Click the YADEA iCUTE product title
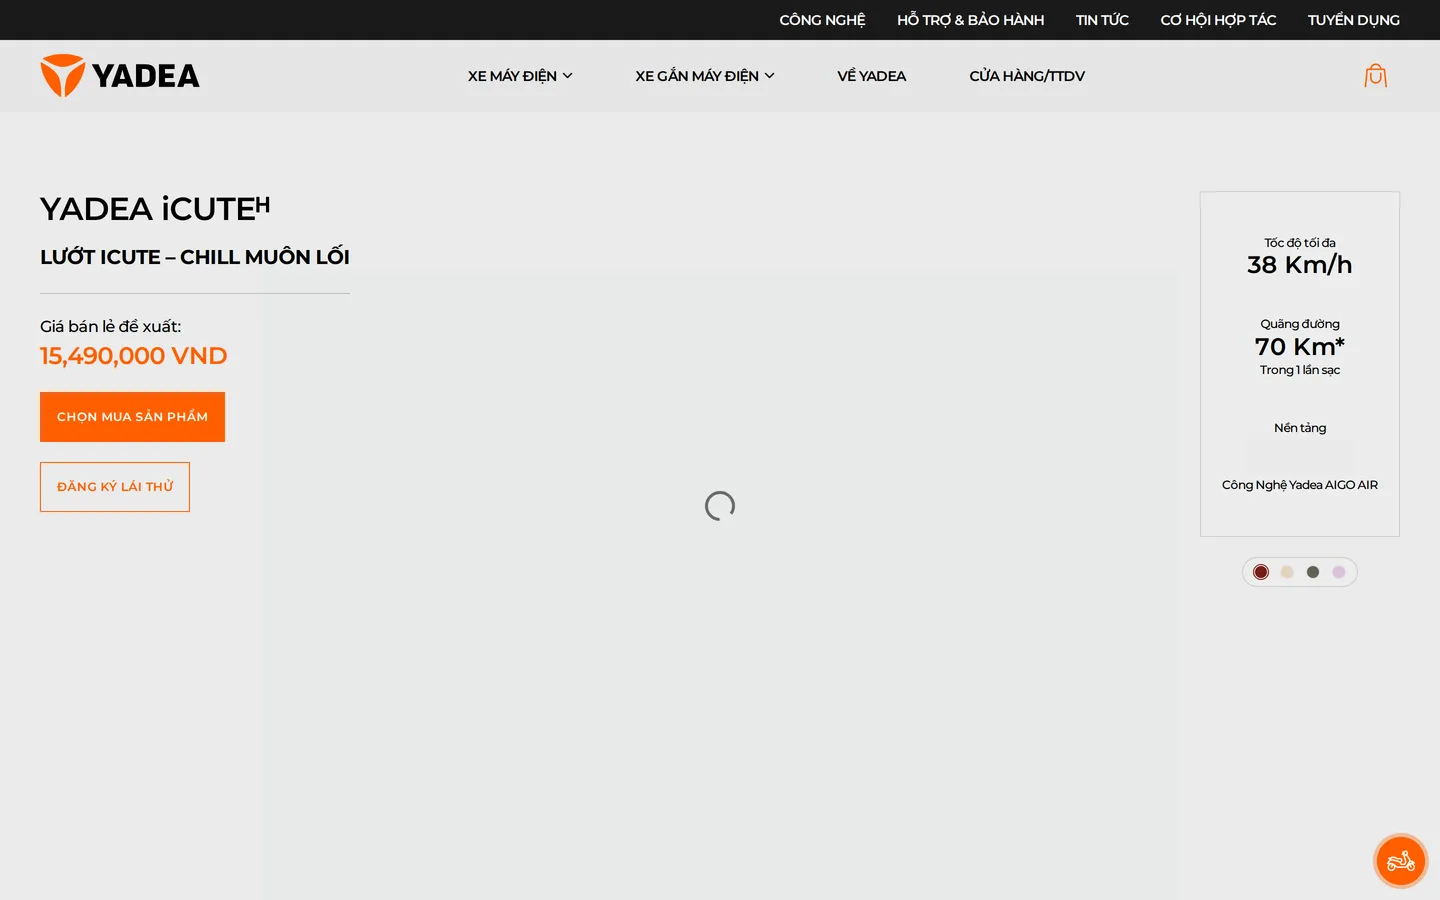 155,209
